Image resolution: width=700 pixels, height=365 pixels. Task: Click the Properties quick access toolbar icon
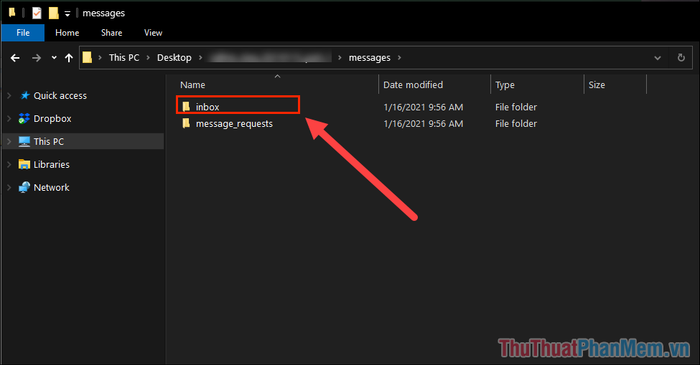click(37, 13)
